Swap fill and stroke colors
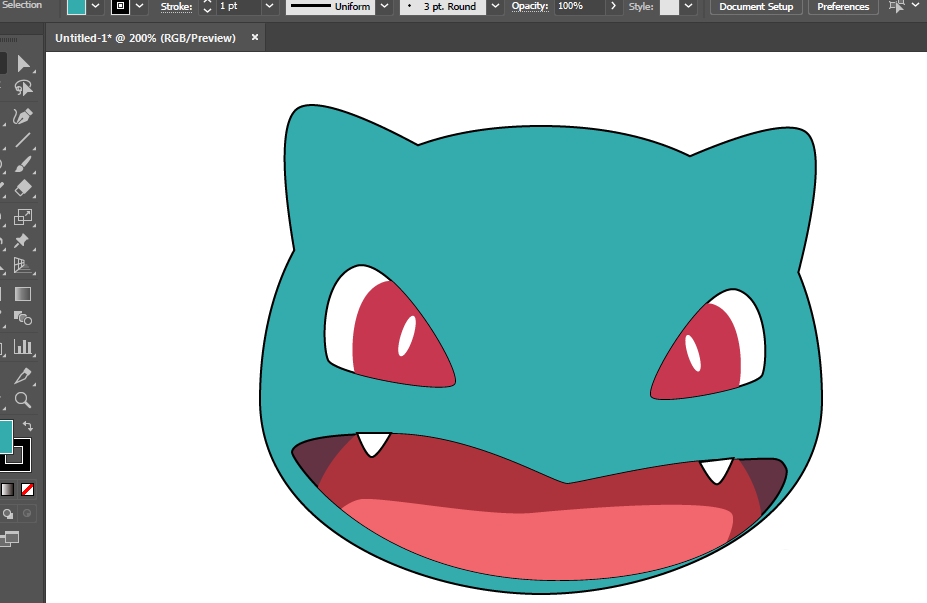Viewport: 927px width, 603px height. [27, 426]
